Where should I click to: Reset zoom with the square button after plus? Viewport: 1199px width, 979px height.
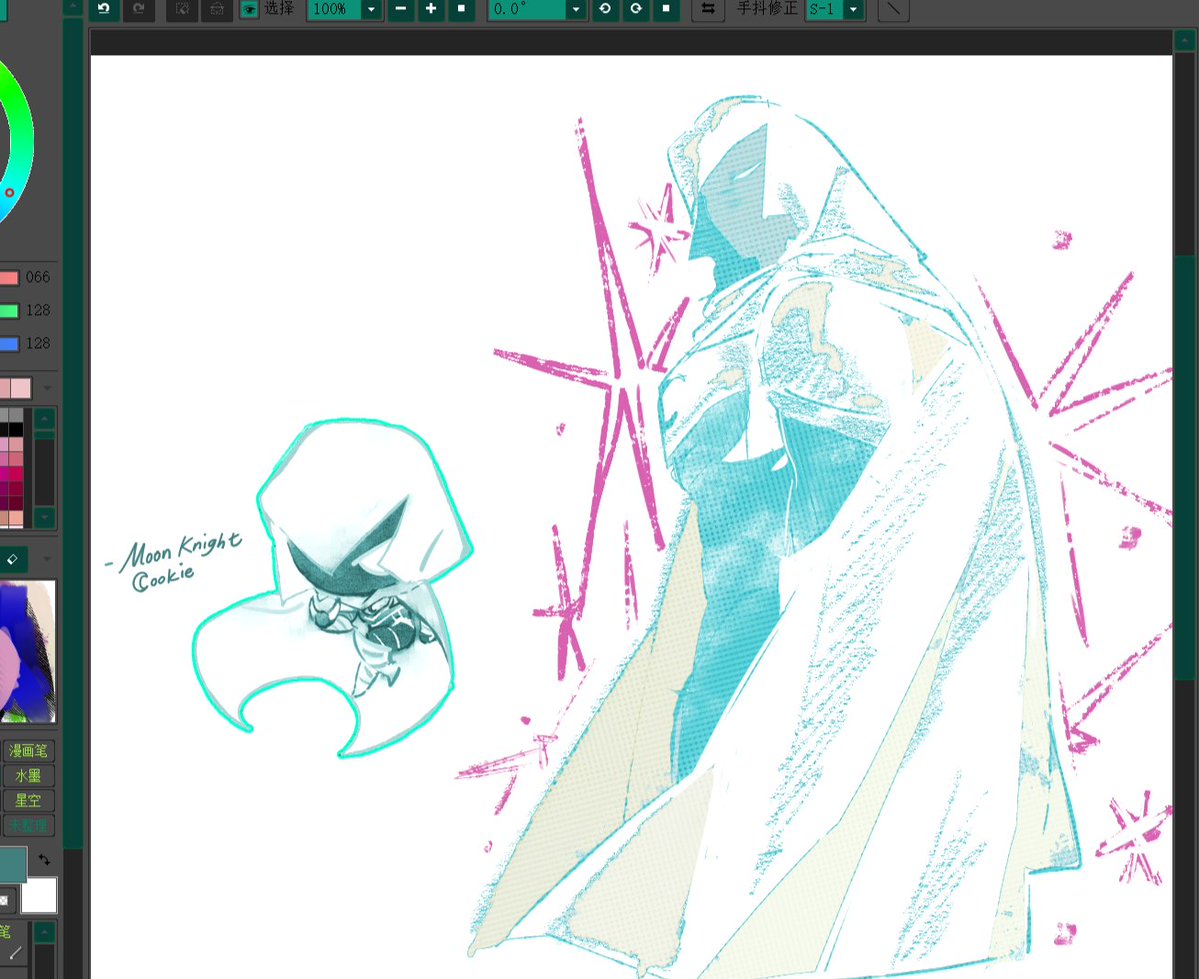pyautogui.click(x=461, y=8)
